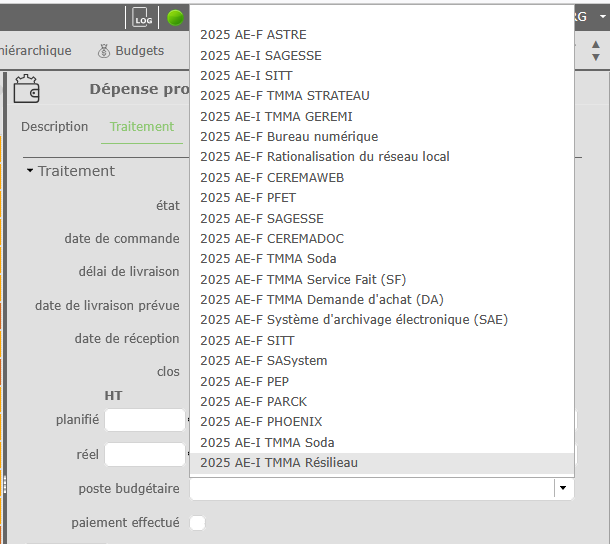The image size is (610, 544).
Task: Choose 2025 AE-F PEP
Action: (382, 381)
